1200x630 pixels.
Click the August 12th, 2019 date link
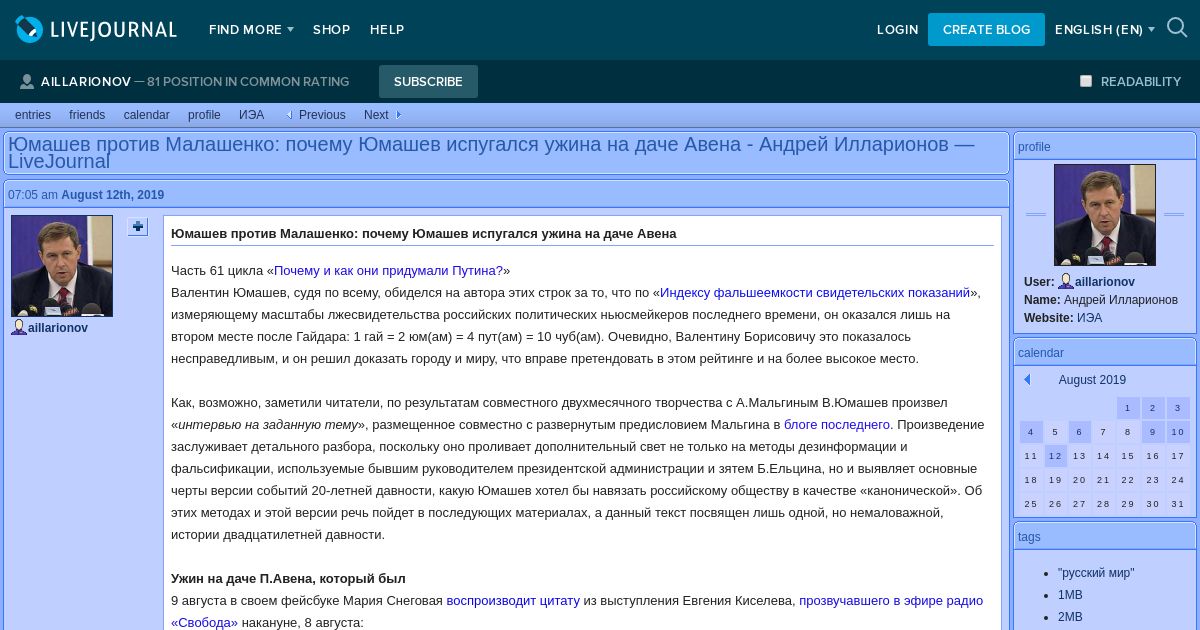[112, 195]
